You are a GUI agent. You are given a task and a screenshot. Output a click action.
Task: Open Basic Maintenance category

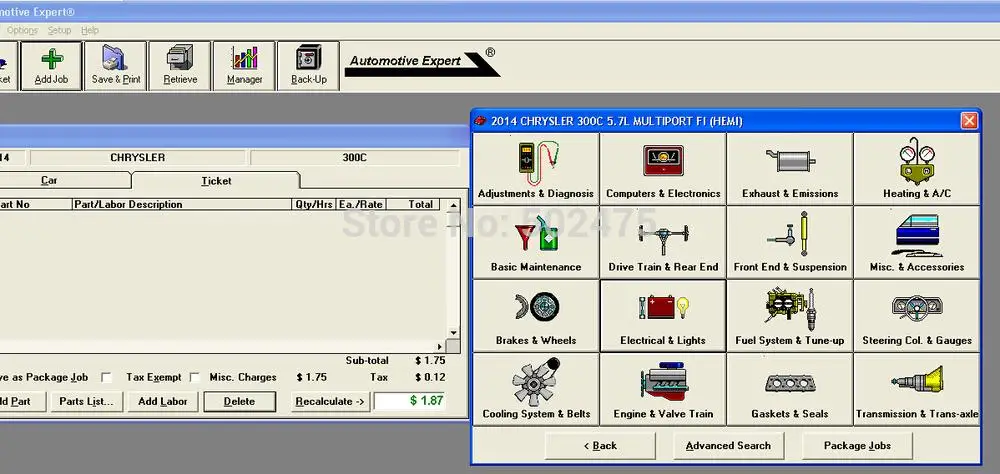[536, 242]
